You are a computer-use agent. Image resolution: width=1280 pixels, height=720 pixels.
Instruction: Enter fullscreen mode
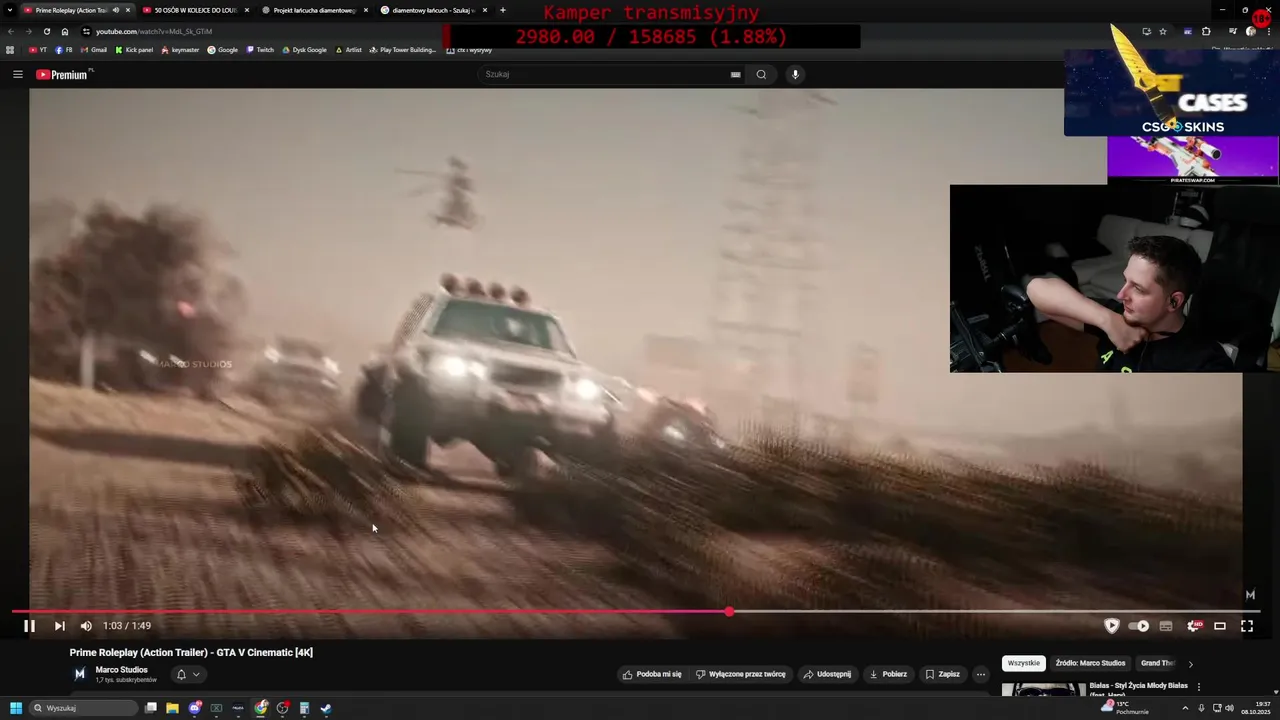coord(1247,626)
